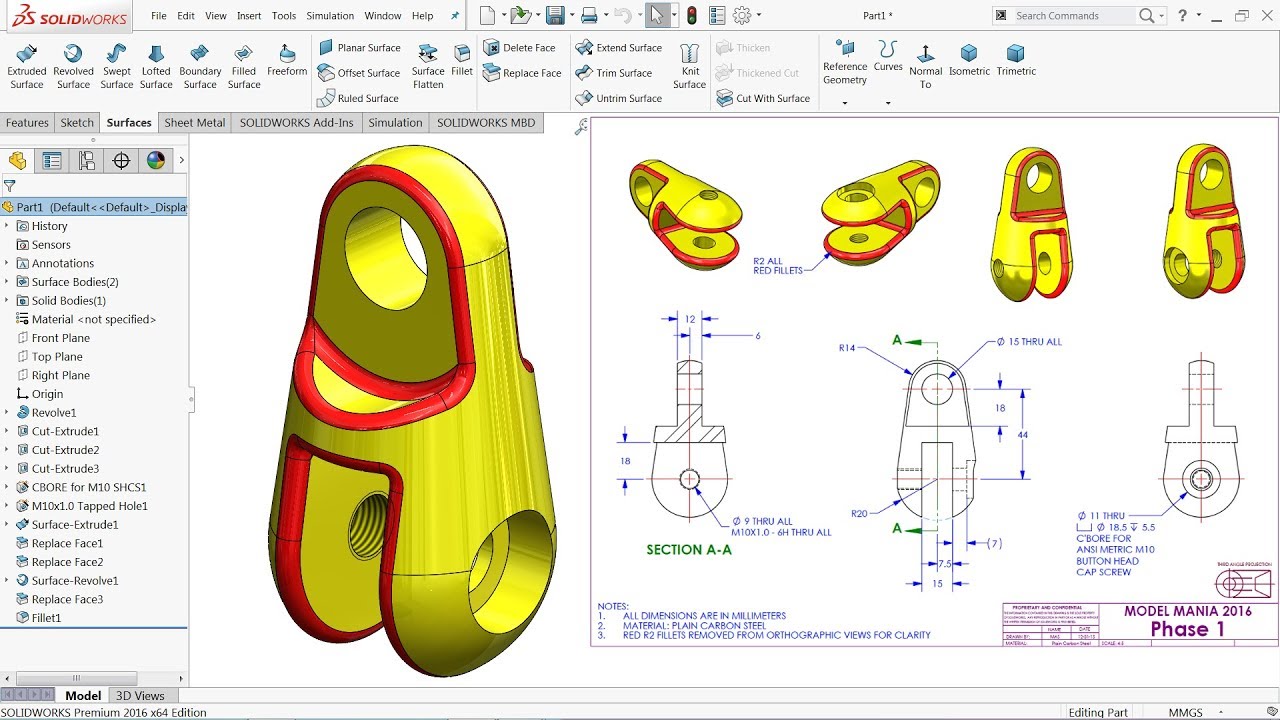This screenshot has height=720, width=1280.
Task: Pin the menu bar with pushpin
Action: 456,16
